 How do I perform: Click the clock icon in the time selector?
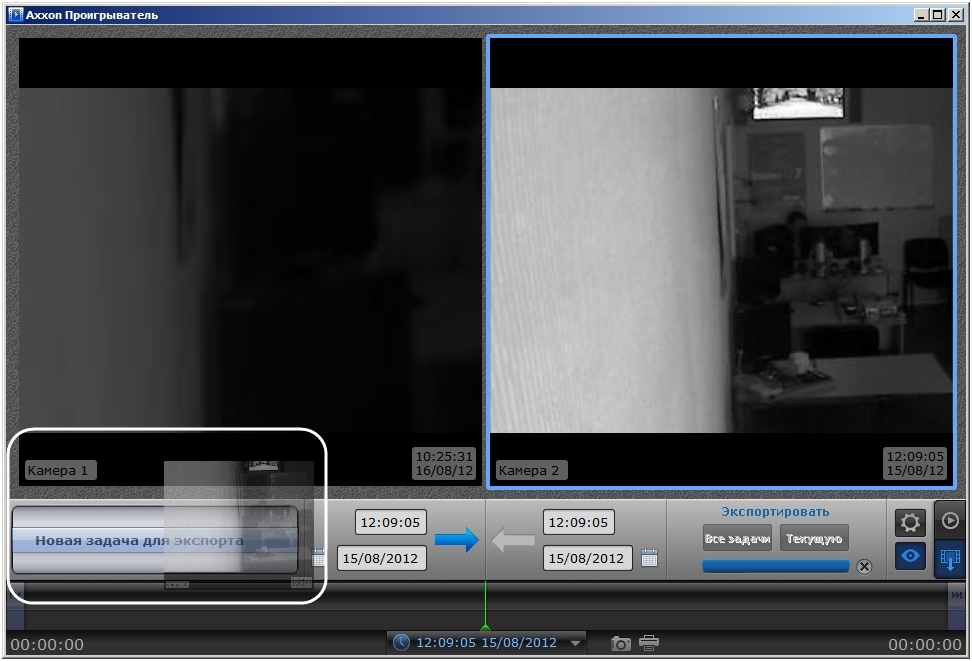point(402,643)
